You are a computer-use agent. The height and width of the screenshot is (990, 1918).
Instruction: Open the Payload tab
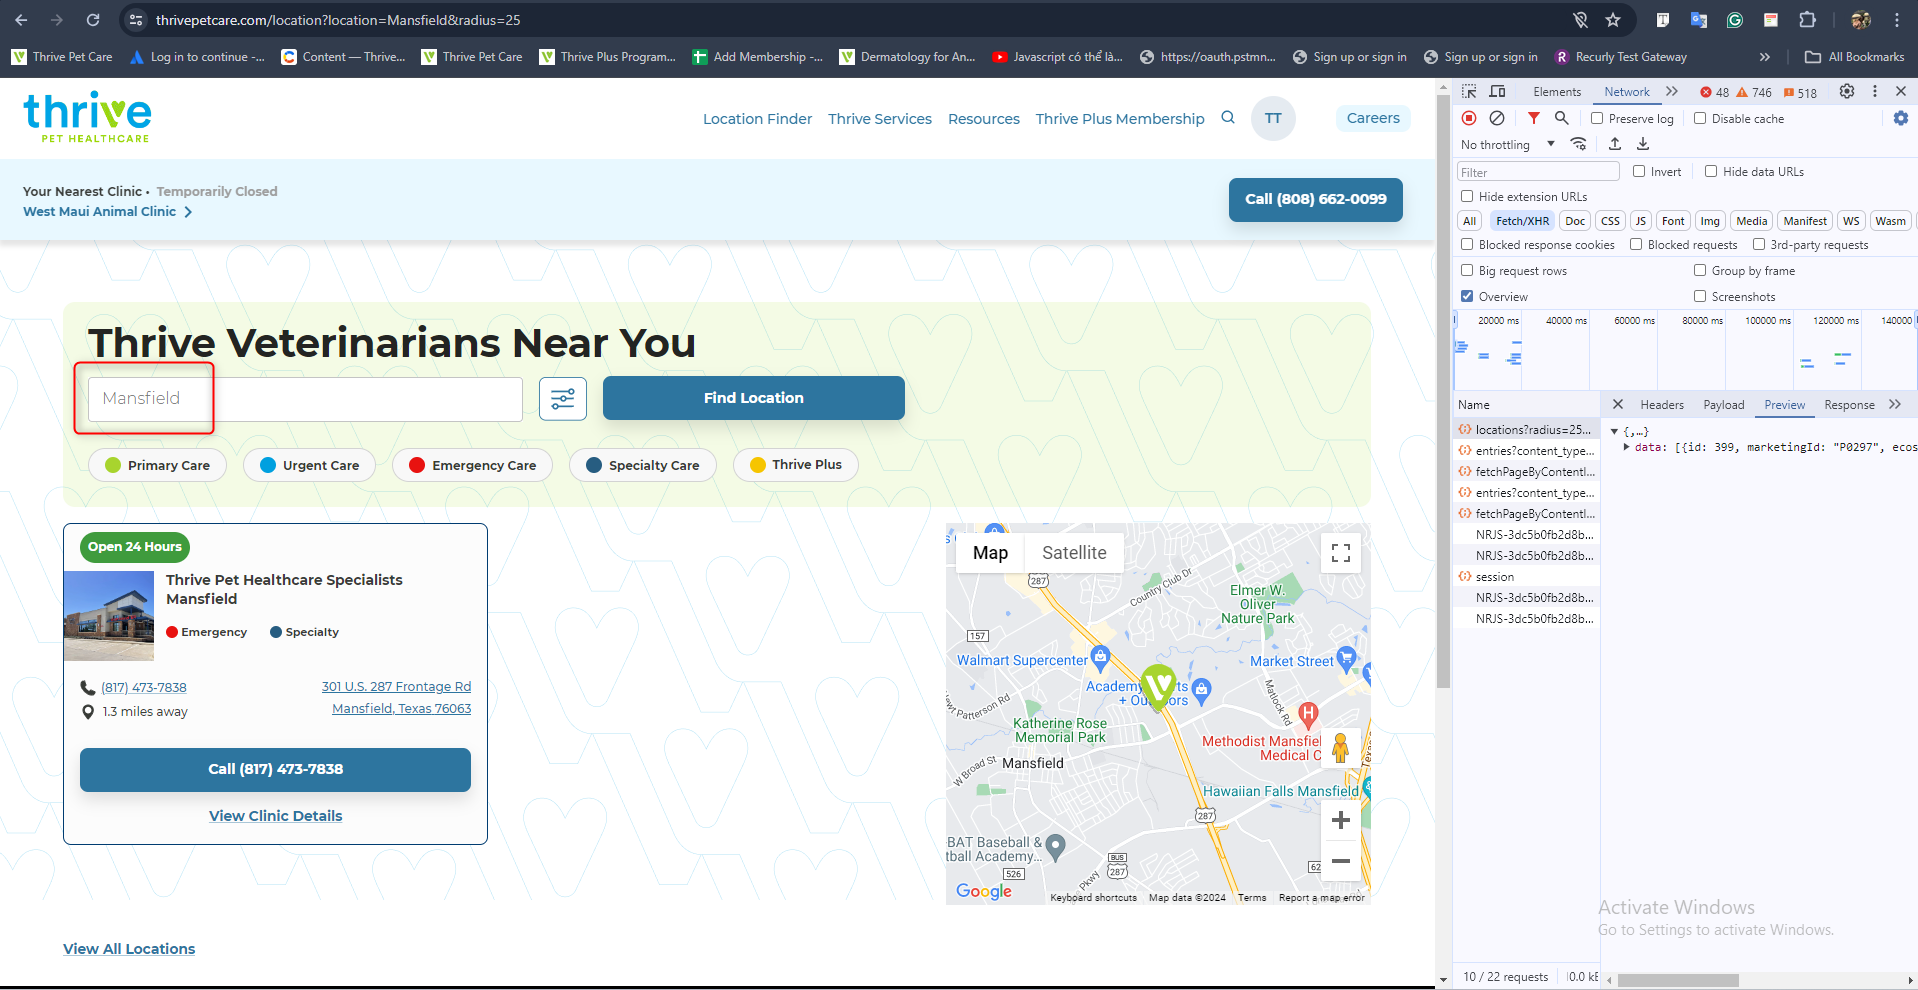1724,404
